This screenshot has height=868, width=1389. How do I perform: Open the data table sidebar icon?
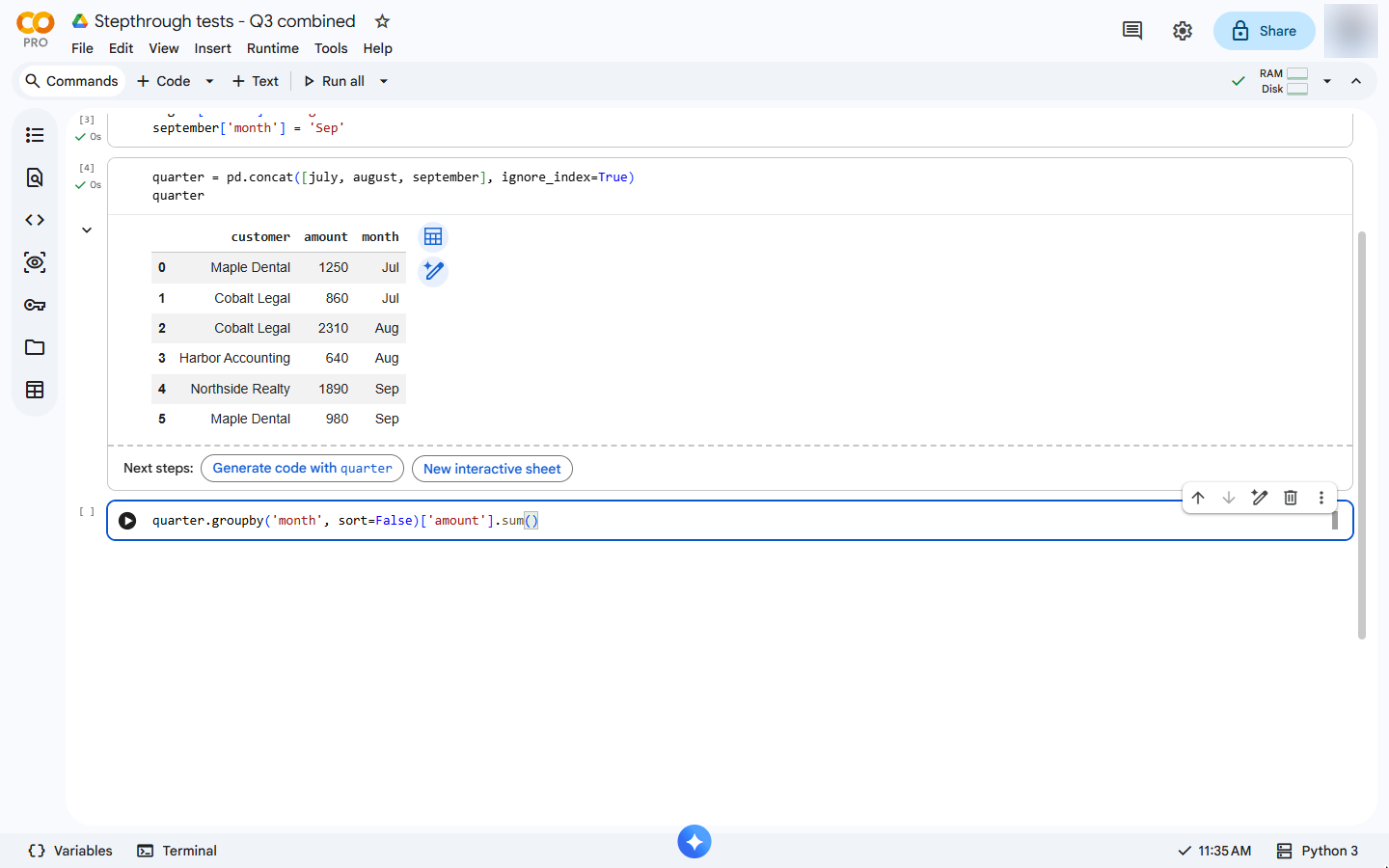click(35, 390)
